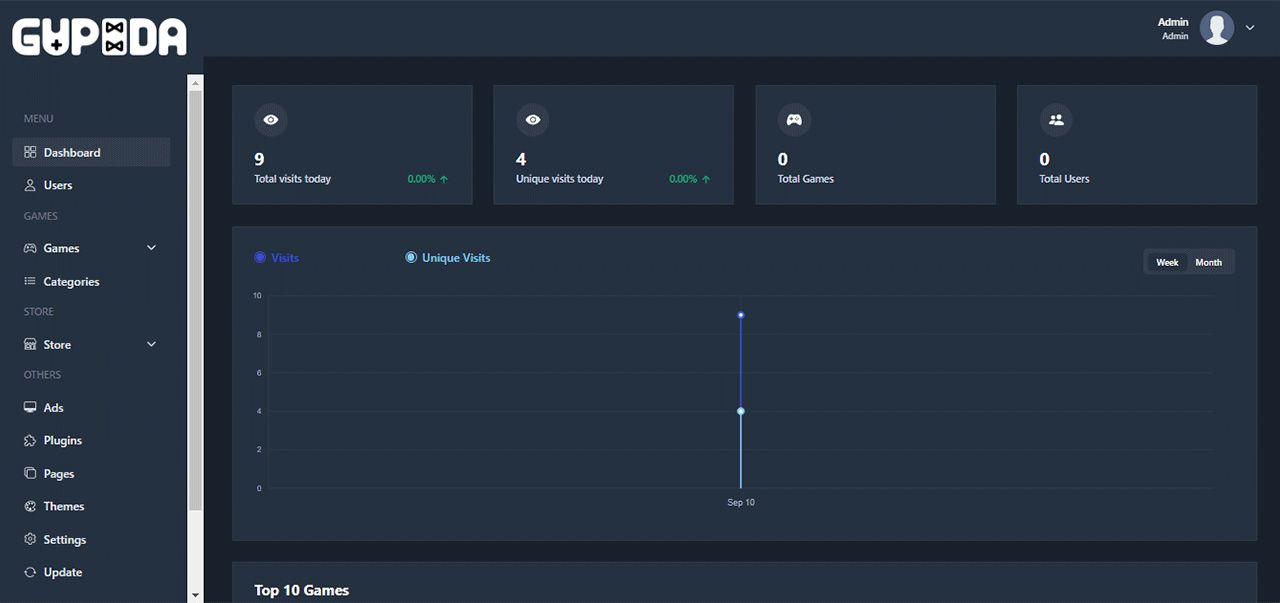Screen dimensions: 1280x603
Task: Click the number 4 on Unique visits card
Action: (521, 159)
